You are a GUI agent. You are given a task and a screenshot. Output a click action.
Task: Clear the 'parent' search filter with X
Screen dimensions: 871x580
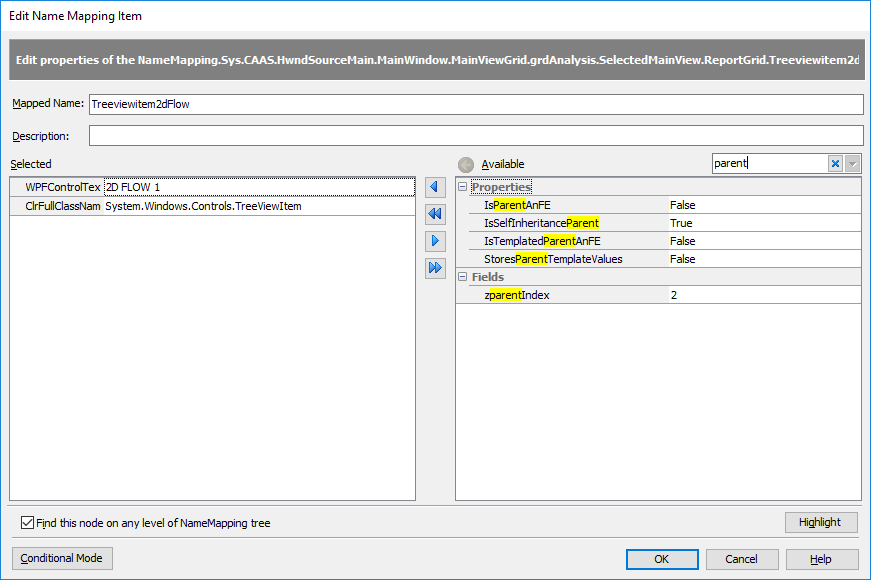click(835, 164)
